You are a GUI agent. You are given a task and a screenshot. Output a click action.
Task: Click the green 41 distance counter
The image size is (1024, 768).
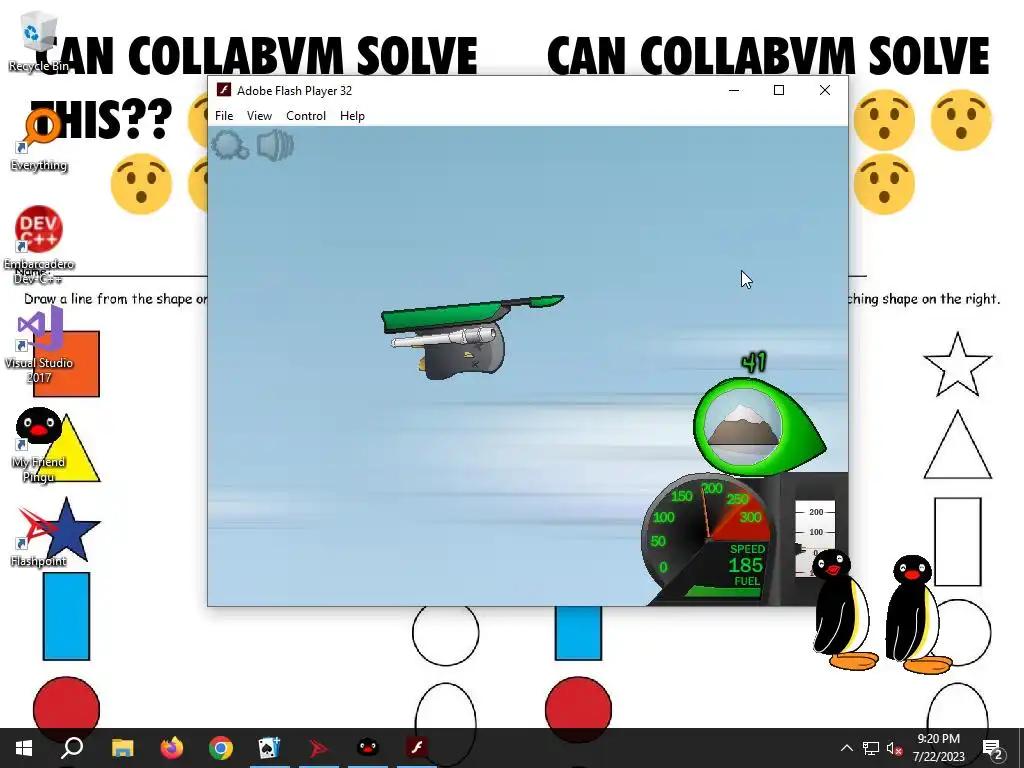[754, 362]
